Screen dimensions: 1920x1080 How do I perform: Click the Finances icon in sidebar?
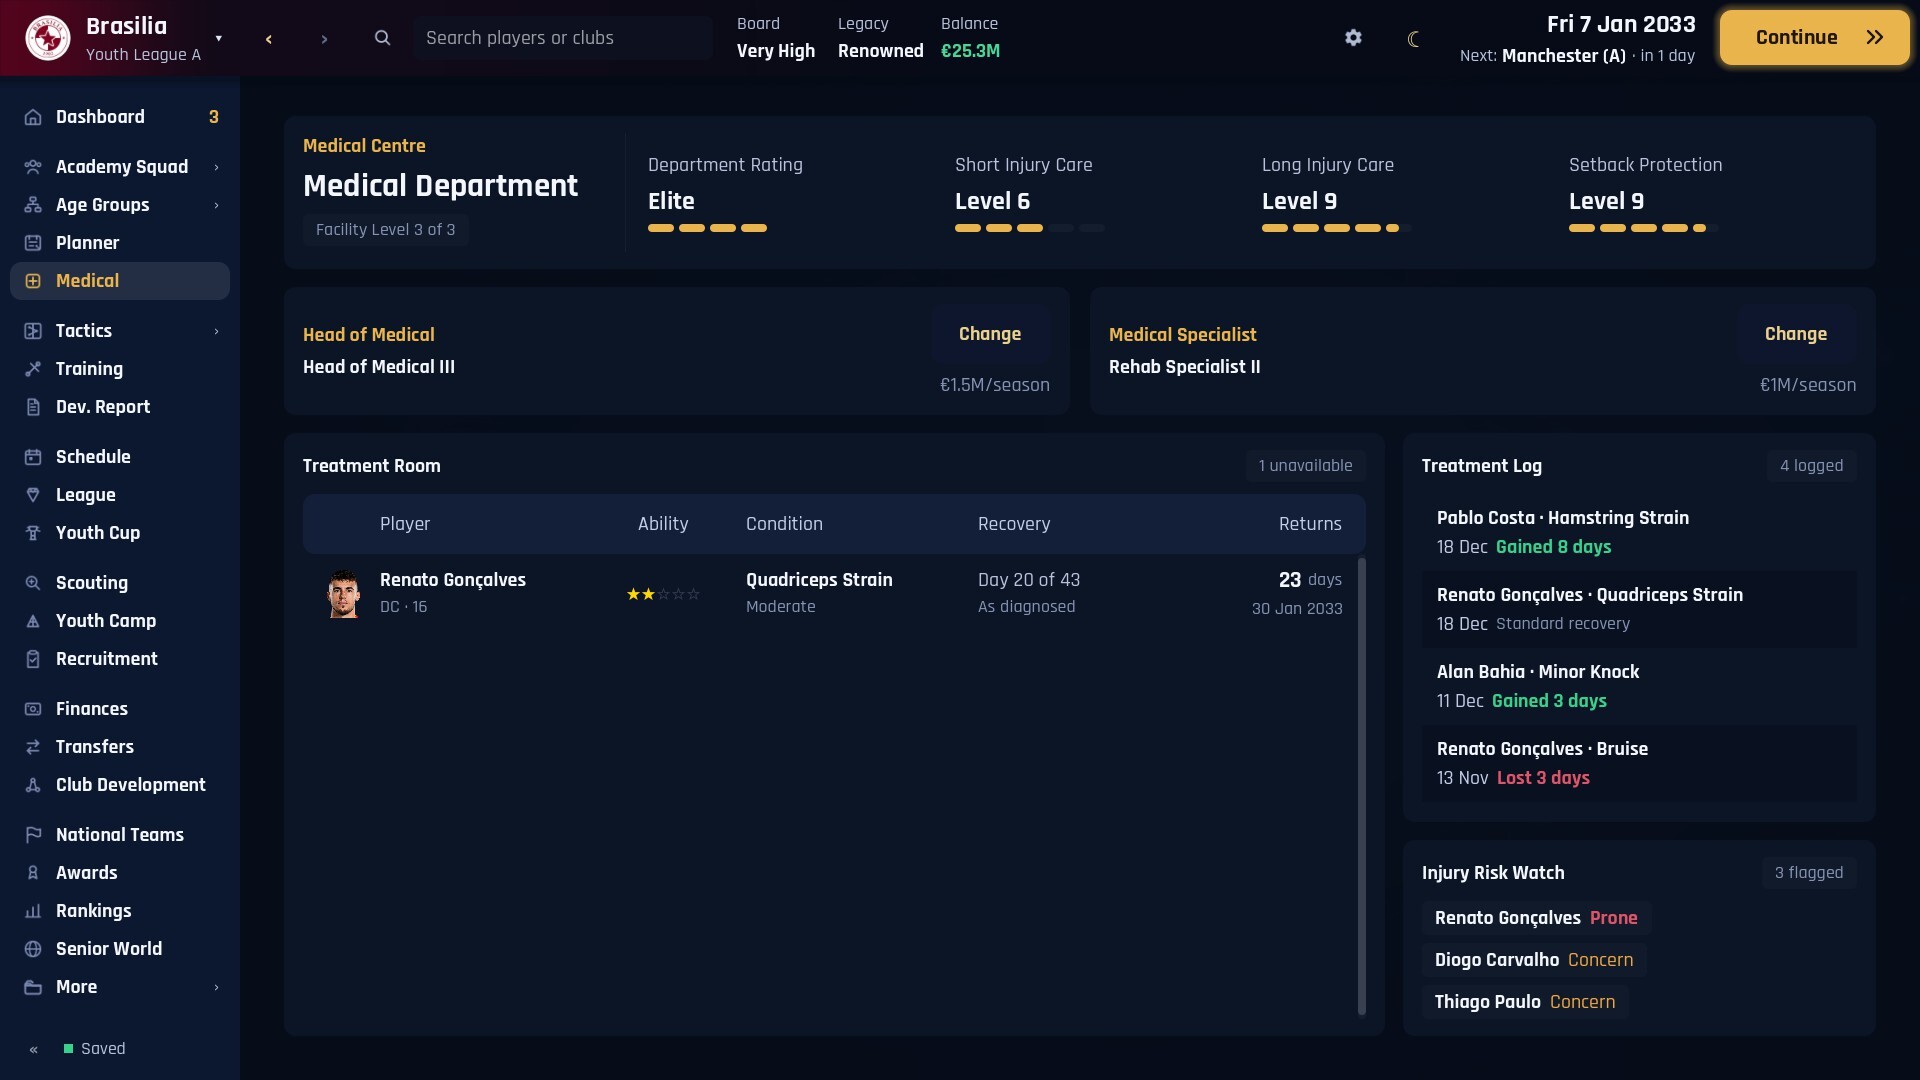(33, 709)
